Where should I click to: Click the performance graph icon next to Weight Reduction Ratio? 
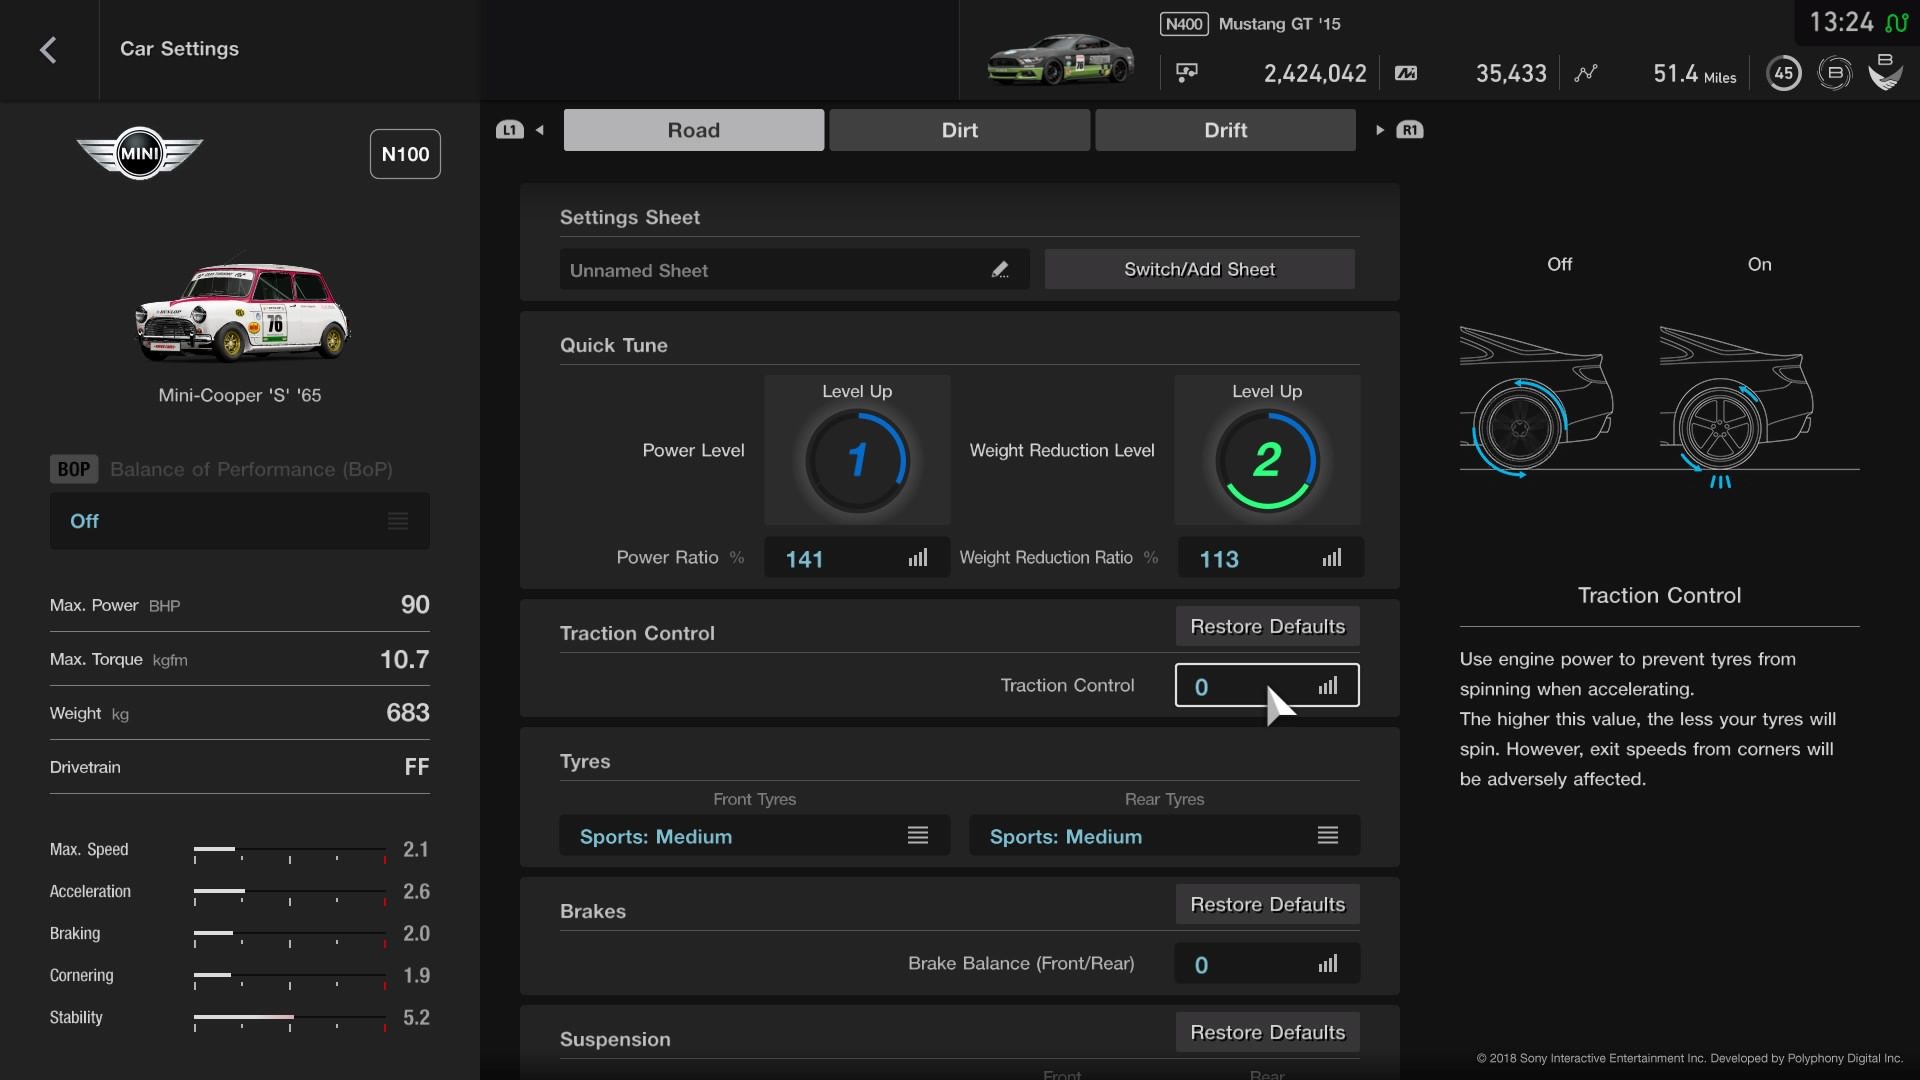pyautogui.click(x=1331, y=558)
